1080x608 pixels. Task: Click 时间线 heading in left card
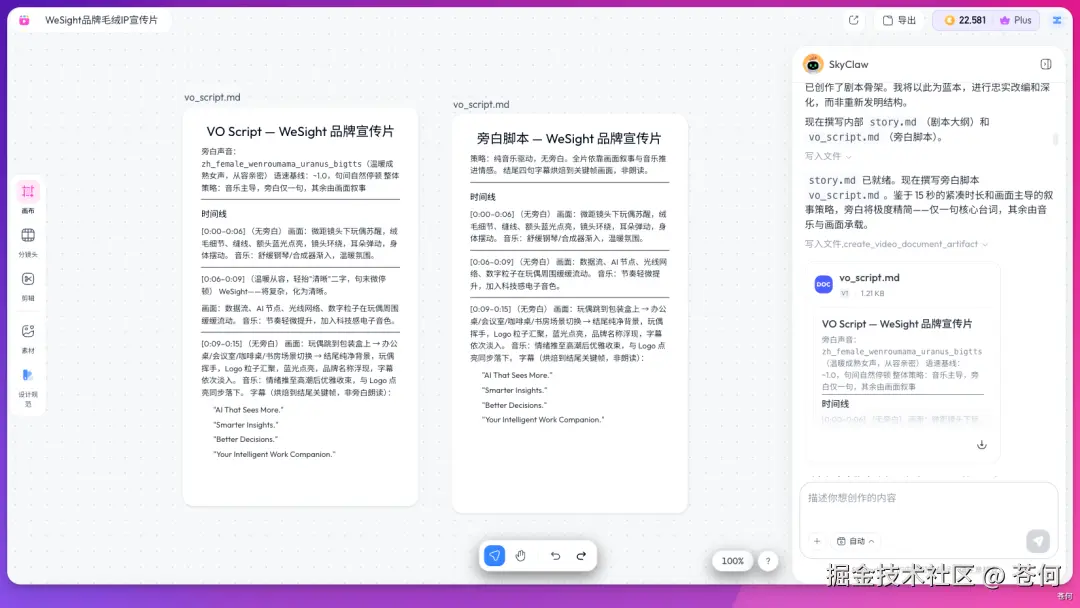point(214,214)
